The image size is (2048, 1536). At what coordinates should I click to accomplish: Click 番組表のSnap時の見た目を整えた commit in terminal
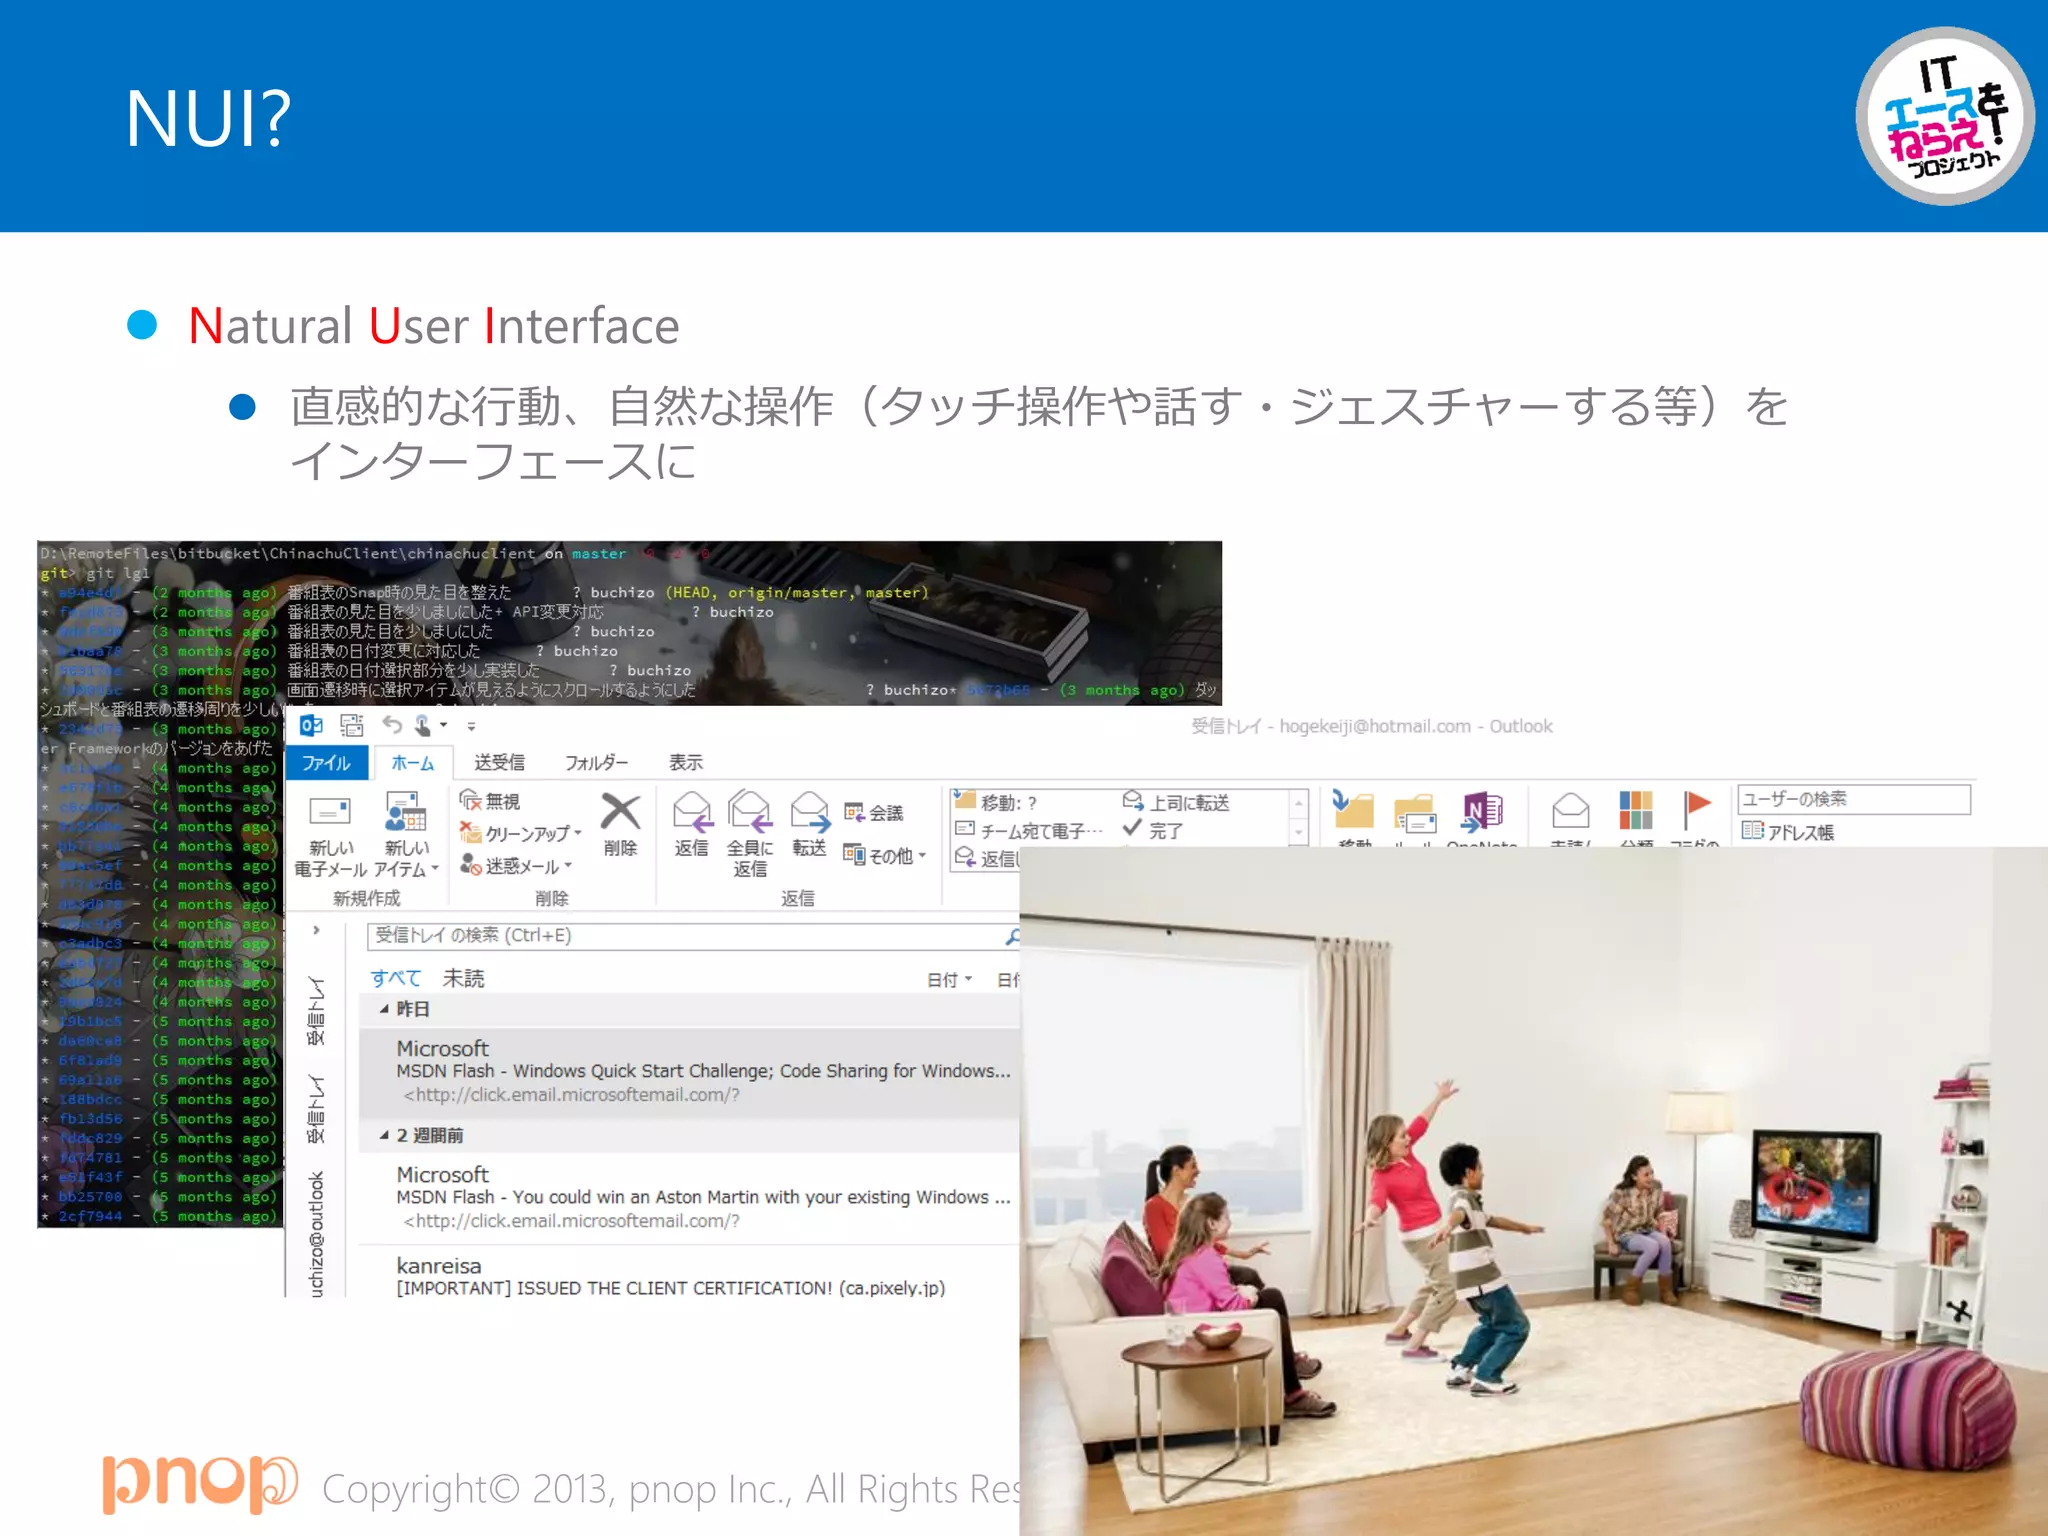coord(398,592)
